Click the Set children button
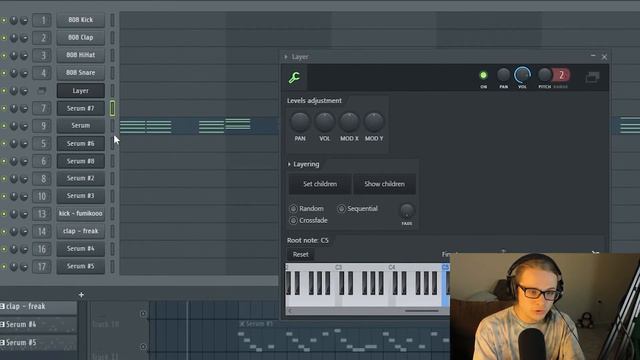Image resolution: width=640 pixels, height=360 pixels. point(320,184)
